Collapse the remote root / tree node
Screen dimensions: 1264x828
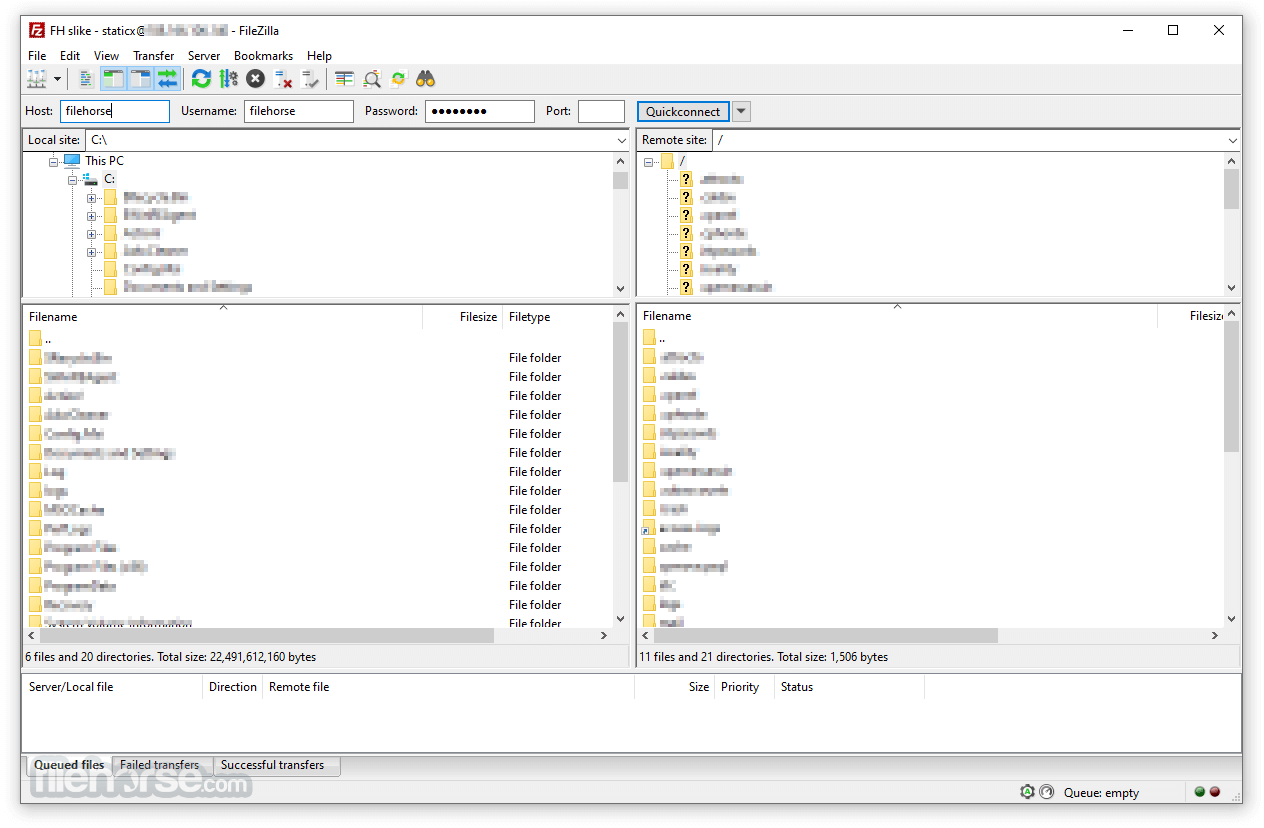click(x=648, y=161)
